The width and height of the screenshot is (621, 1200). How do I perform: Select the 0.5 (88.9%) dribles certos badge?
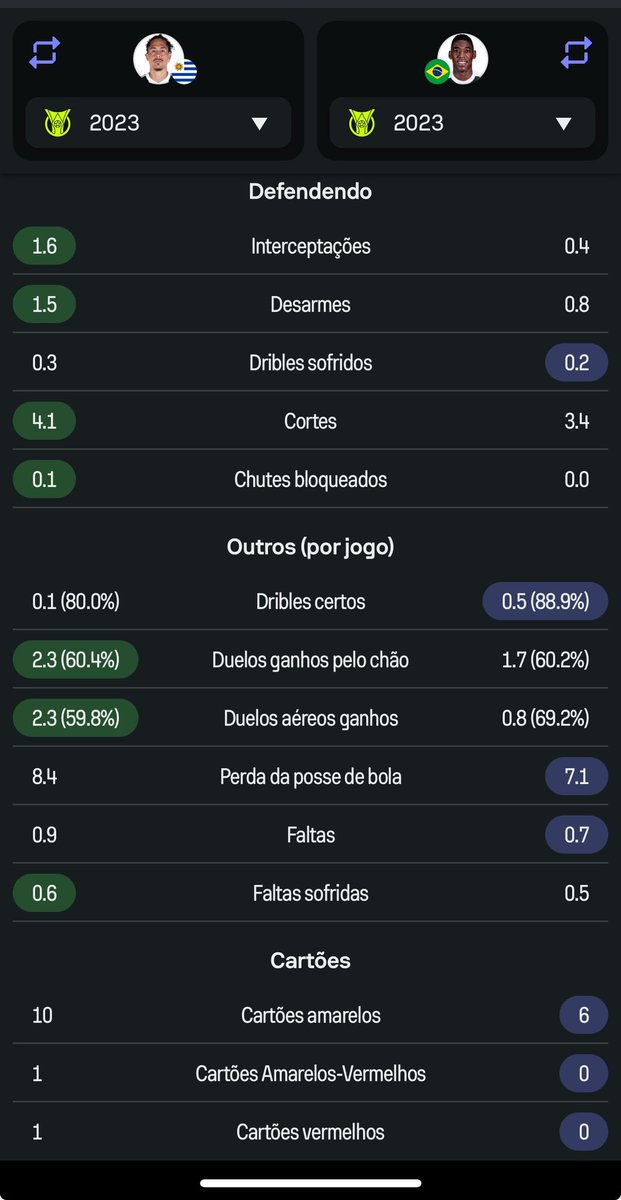coord(545,602)
